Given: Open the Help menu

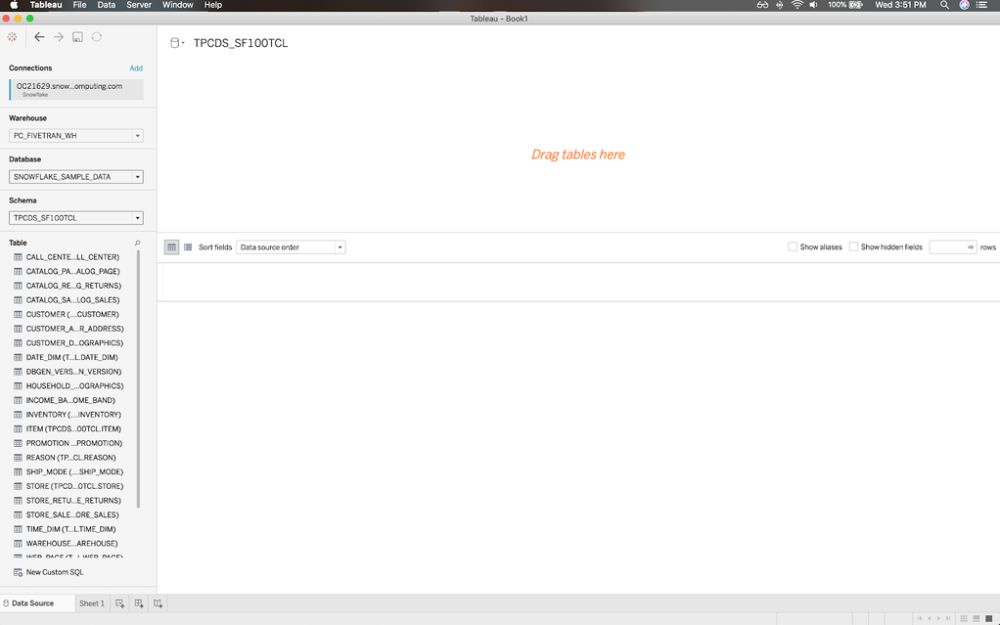Looking at the screenshot, I should point(213,5).
